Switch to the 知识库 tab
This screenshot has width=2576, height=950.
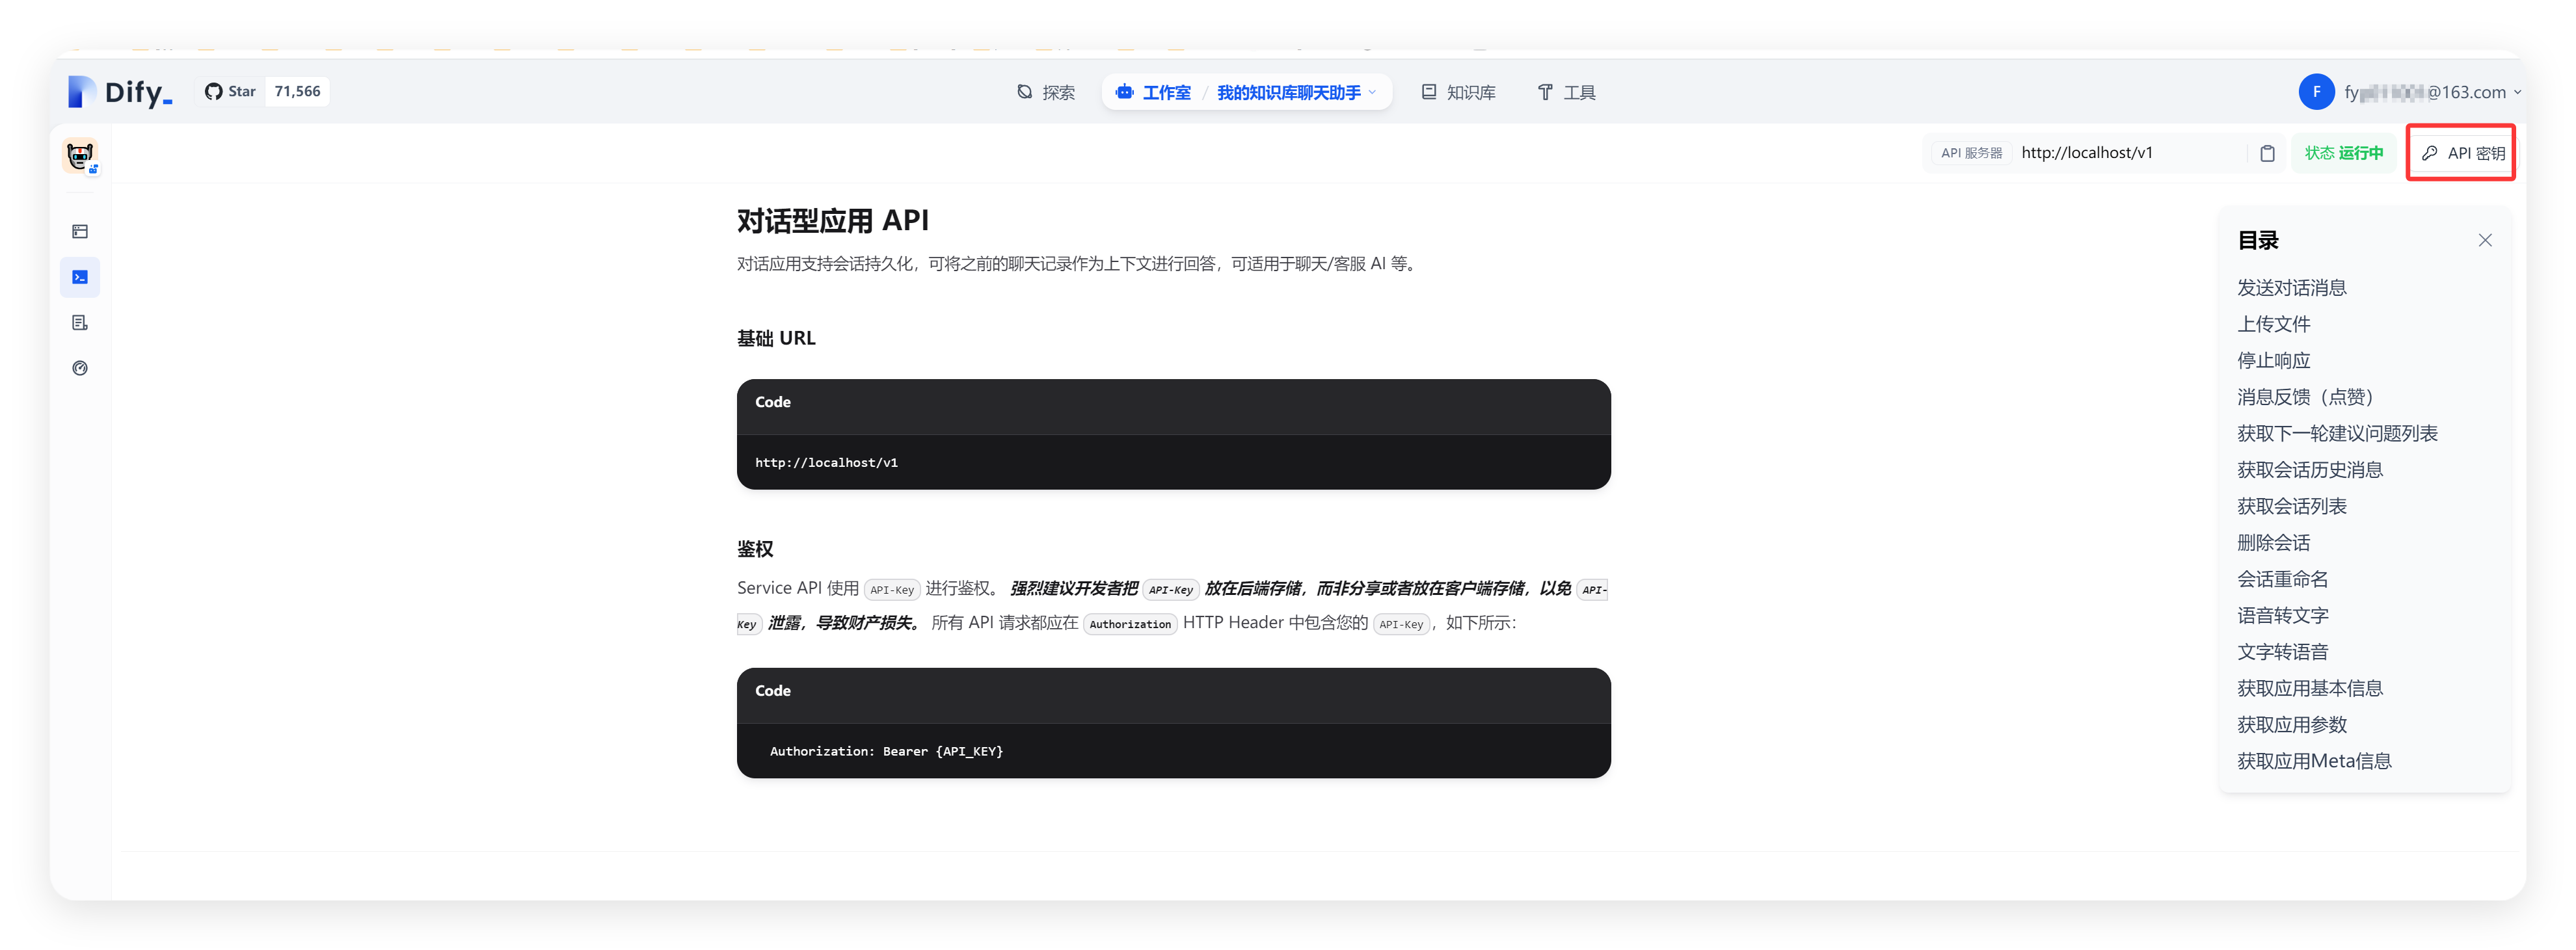pos(1459,92)
